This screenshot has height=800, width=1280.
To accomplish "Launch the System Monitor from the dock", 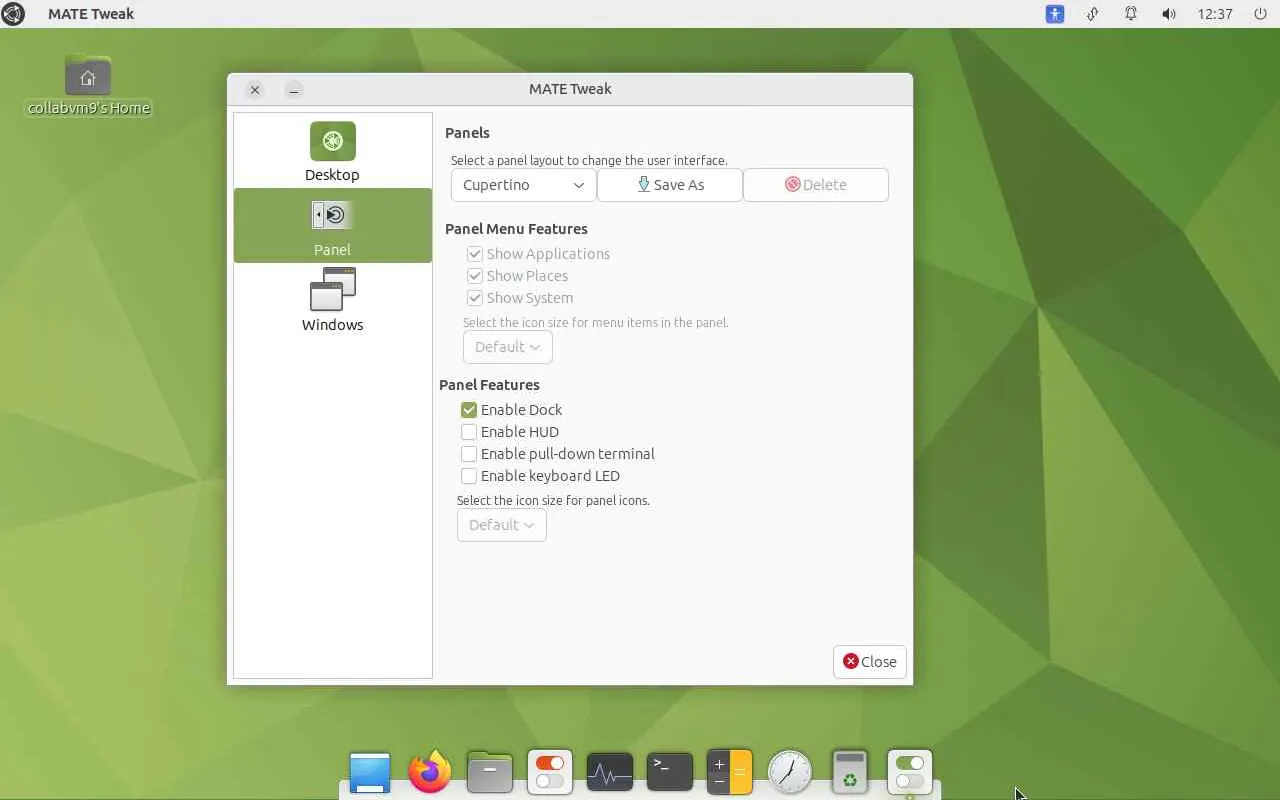I will [x=610, y=772].
